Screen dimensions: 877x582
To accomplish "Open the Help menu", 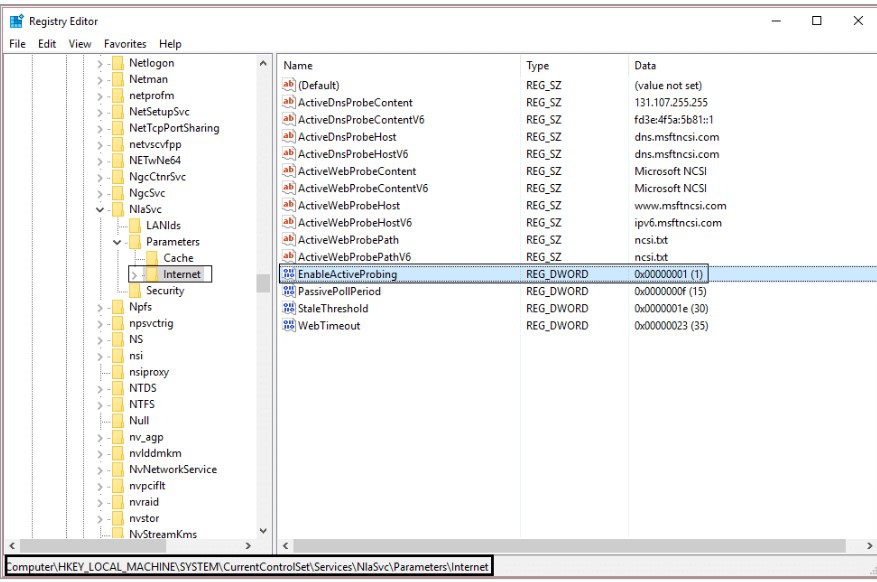I will [x=170, y=44].
